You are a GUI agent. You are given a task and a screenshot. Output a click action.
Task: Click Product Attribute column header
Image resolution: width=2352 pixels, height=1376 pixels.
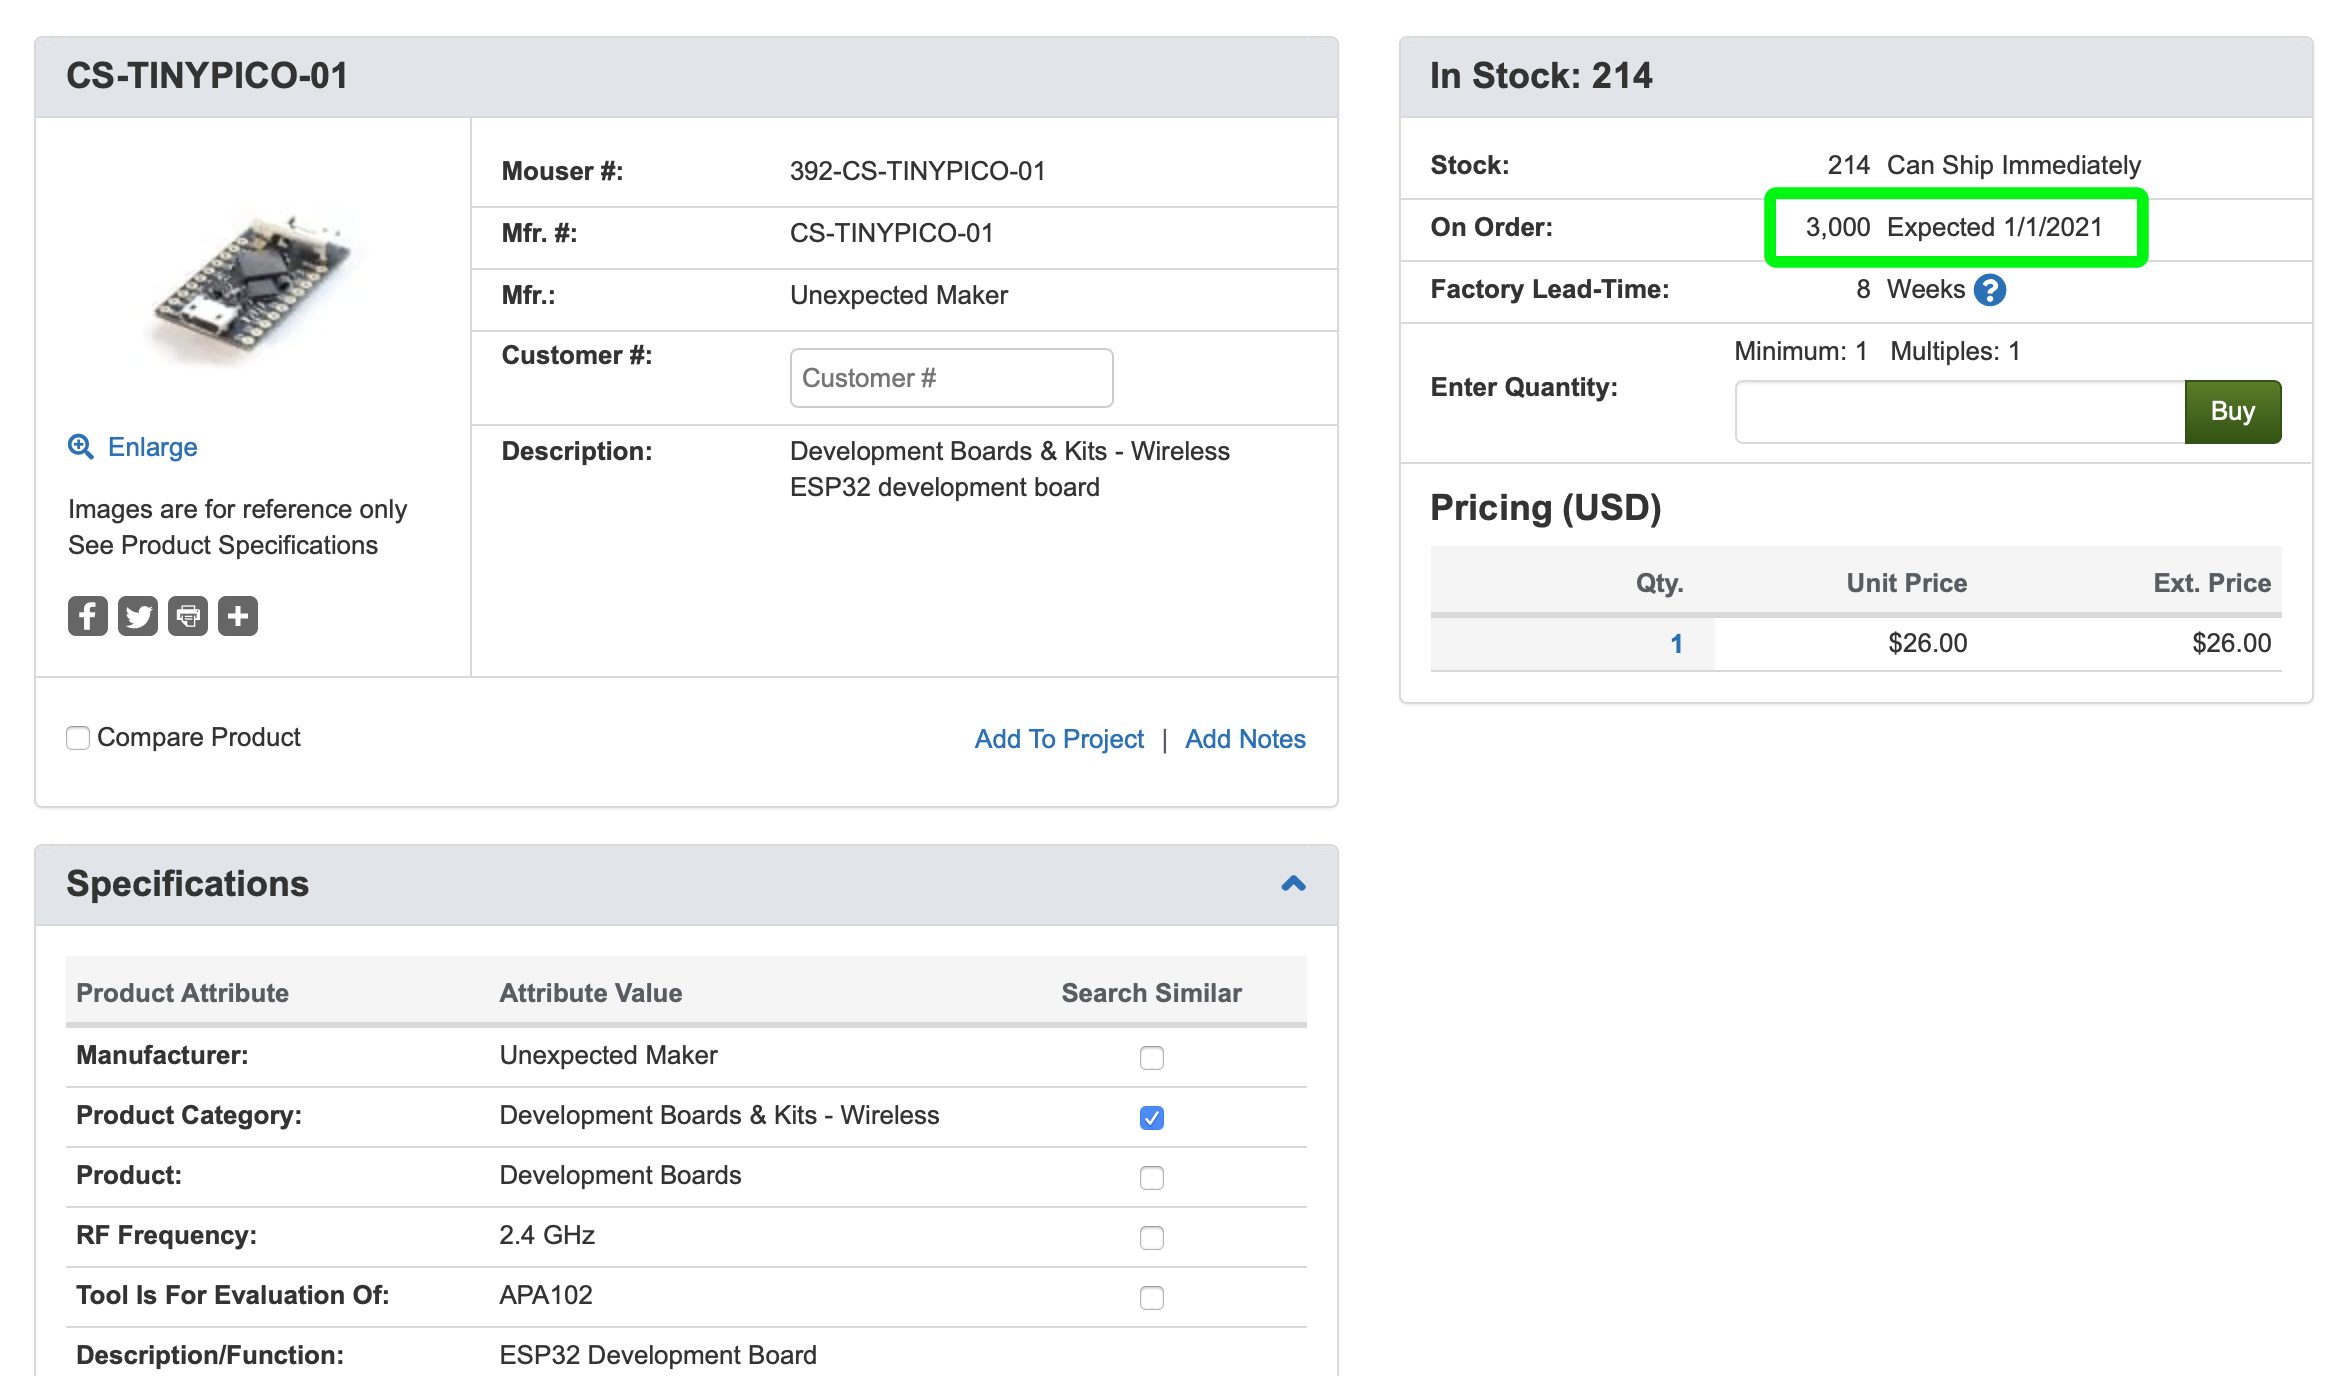(x=182, y=993)
